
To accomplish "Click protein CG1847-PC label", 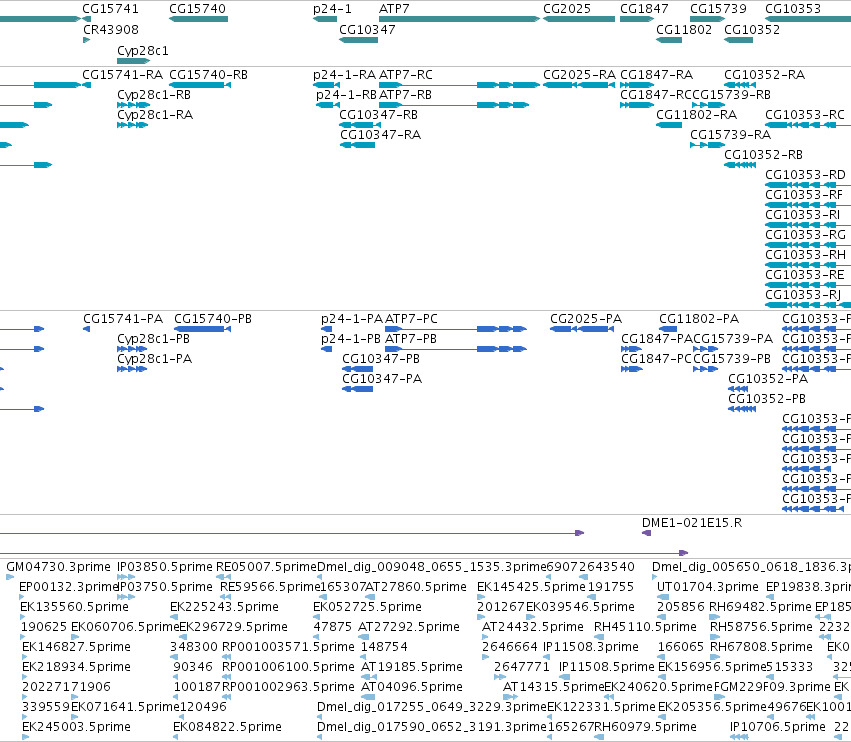I will point(657,359).
